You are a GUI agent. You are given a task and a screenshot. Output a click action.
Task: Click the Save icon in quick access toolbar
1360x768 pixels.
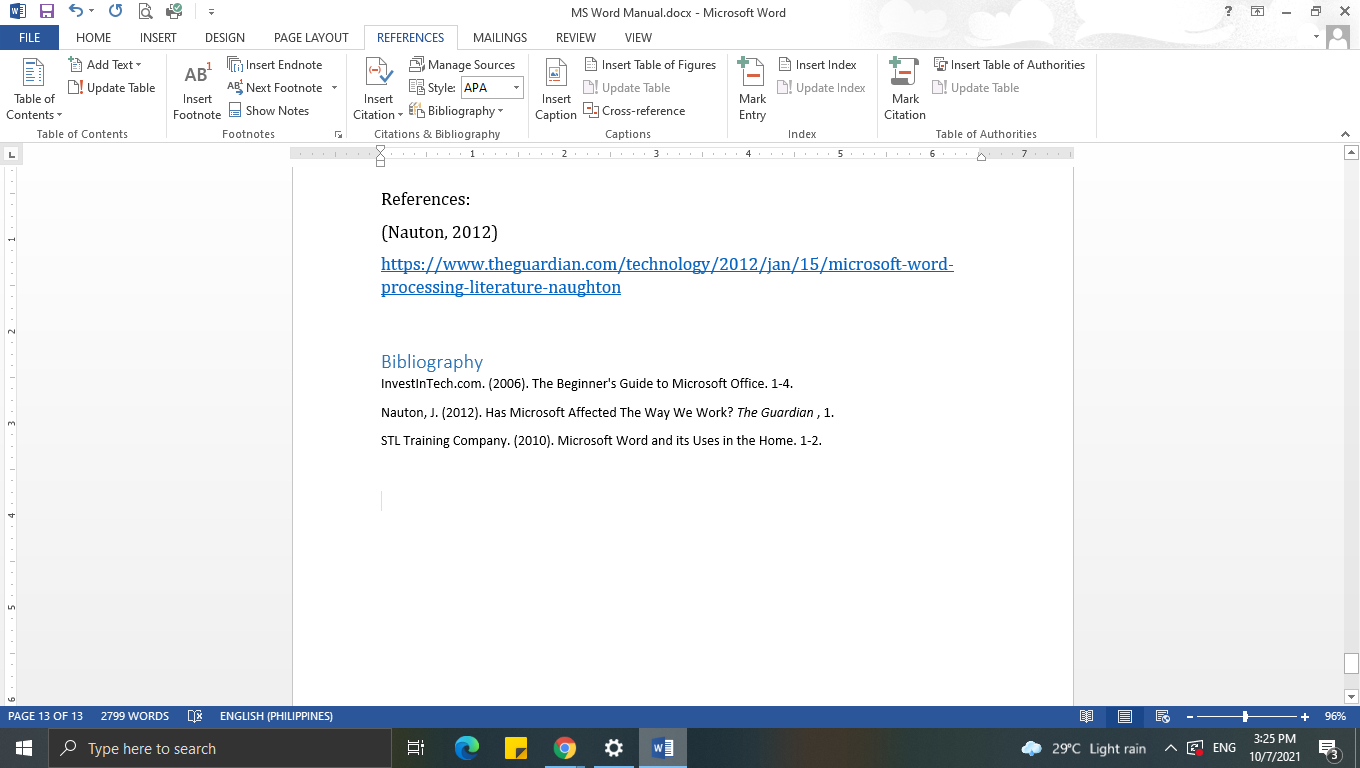[46, 12]
